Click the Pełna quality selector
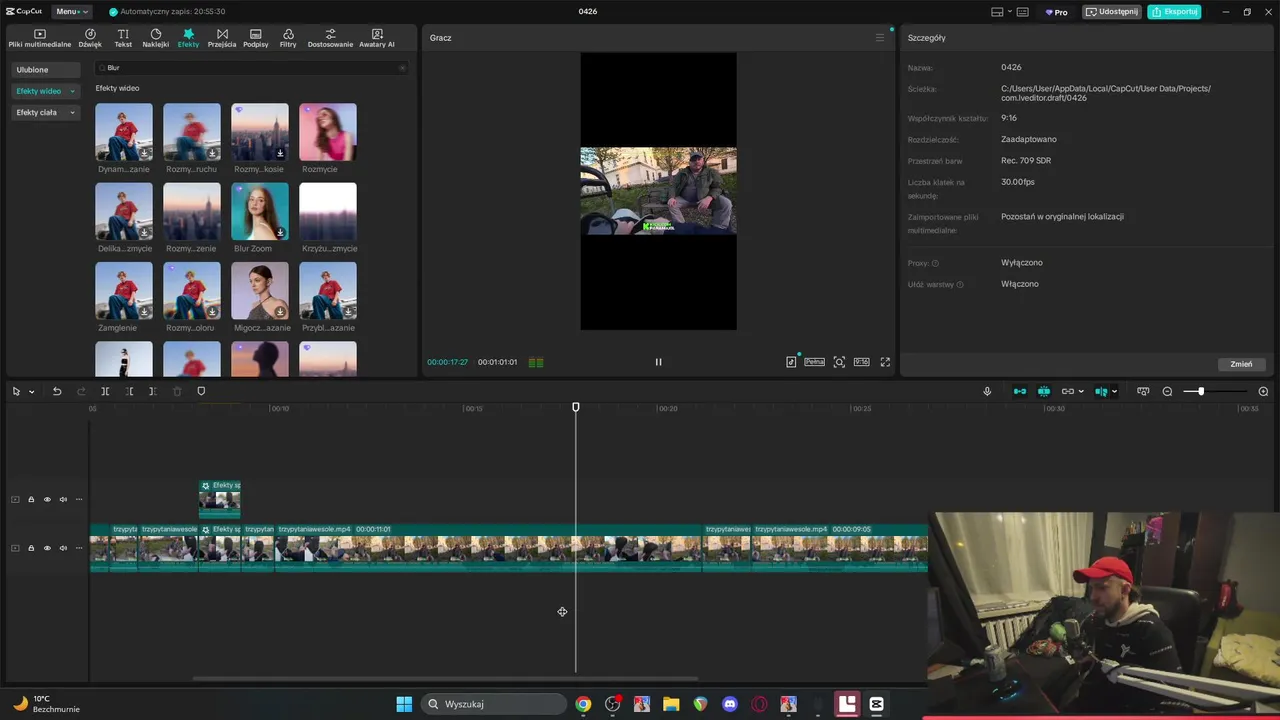Screen dimensions: 1280x720 (815, 362)
